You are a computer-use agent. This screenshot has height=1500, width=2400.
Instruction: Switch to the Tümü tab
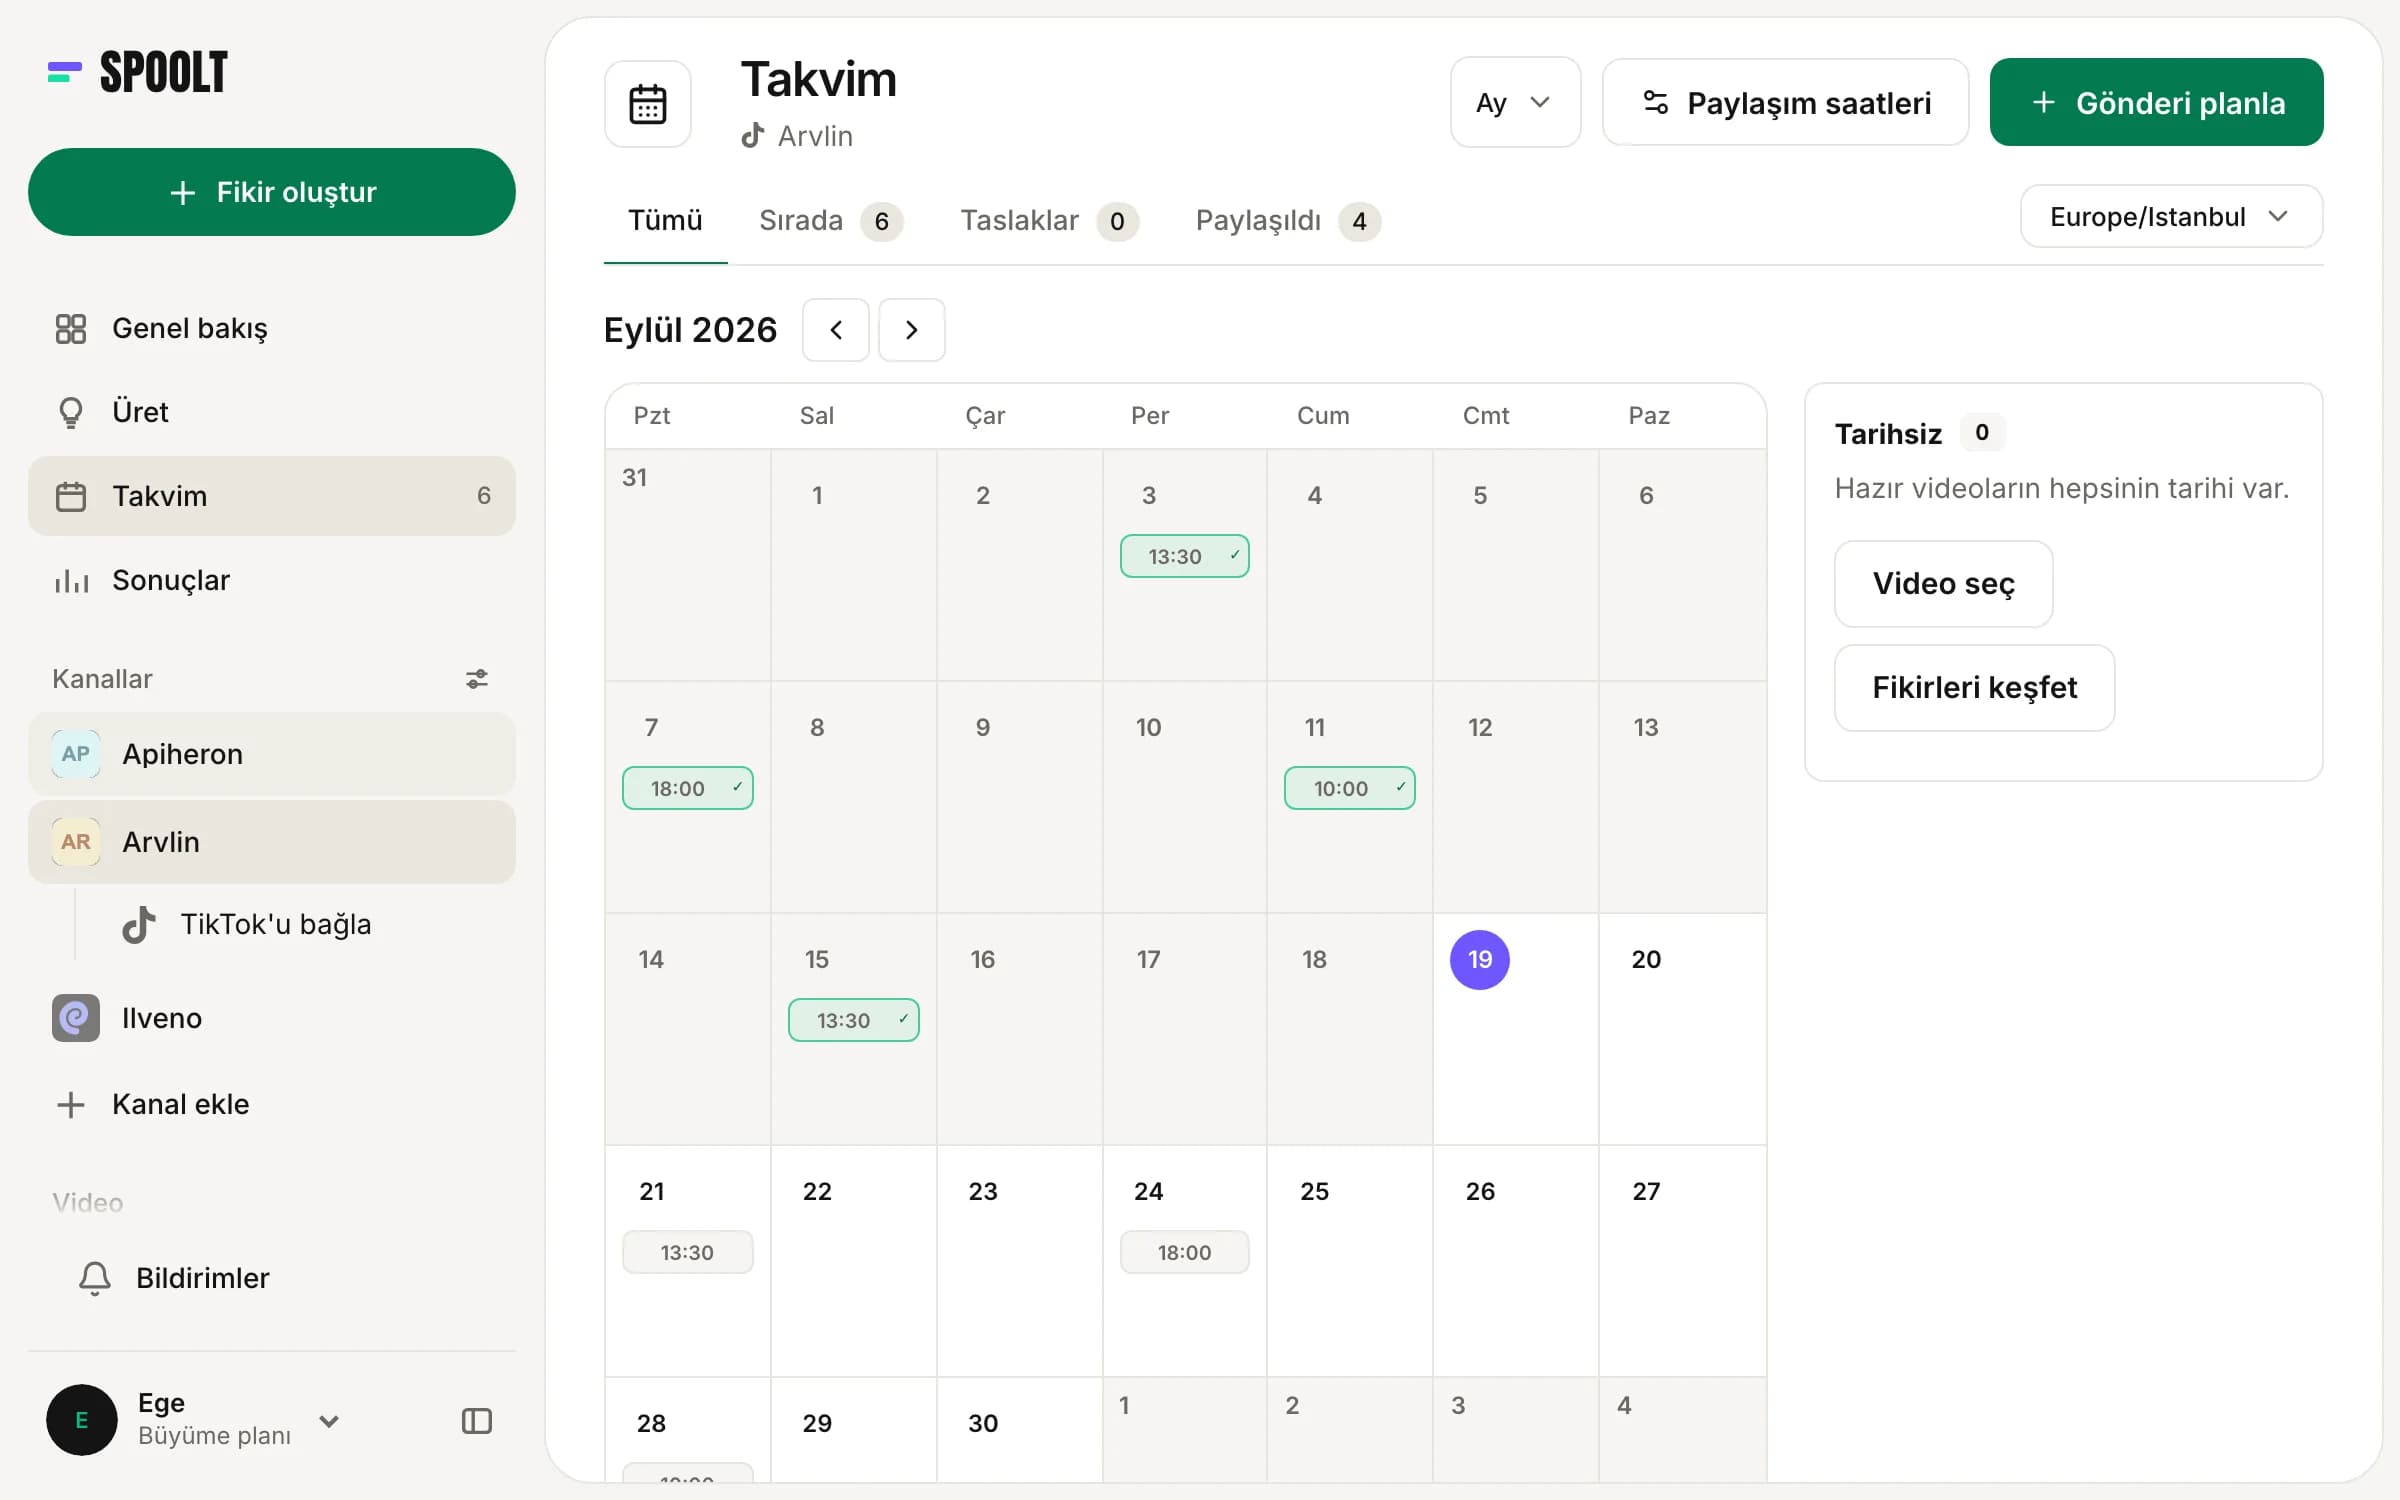tap(665, 220)
